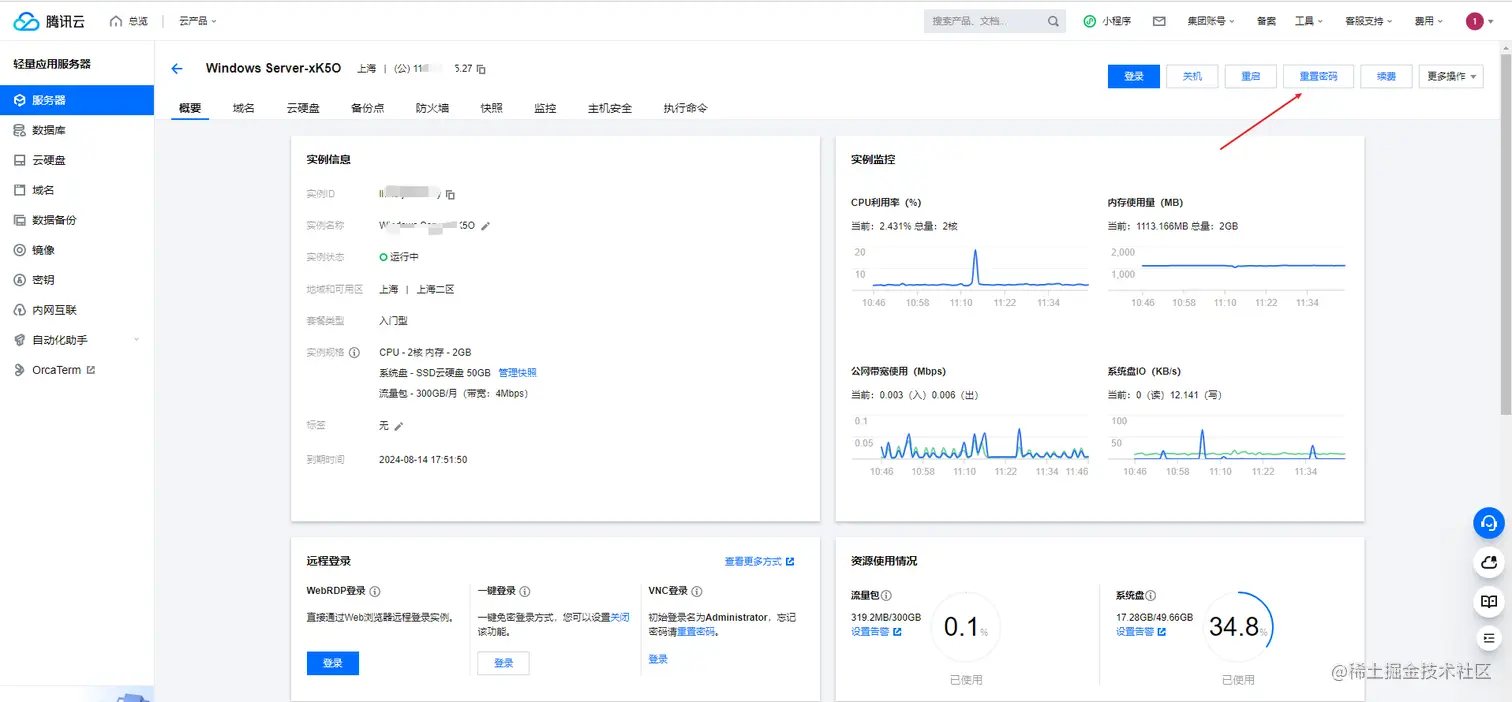Open the 客服支持 dropdown
This screenshot has height=702, width=1512.
[x=1368, y=21]
